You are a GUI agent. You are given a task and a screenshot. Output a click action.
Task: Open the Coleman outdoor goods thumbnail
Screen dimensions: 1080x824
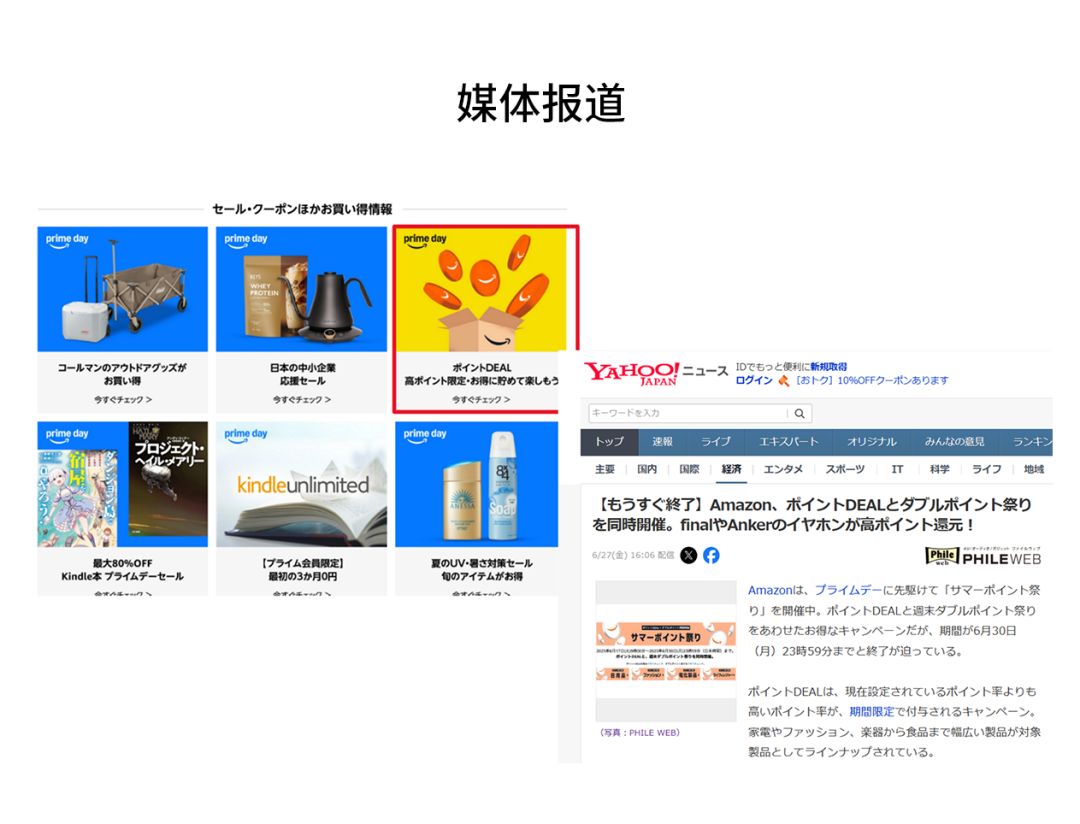(123, 289)
